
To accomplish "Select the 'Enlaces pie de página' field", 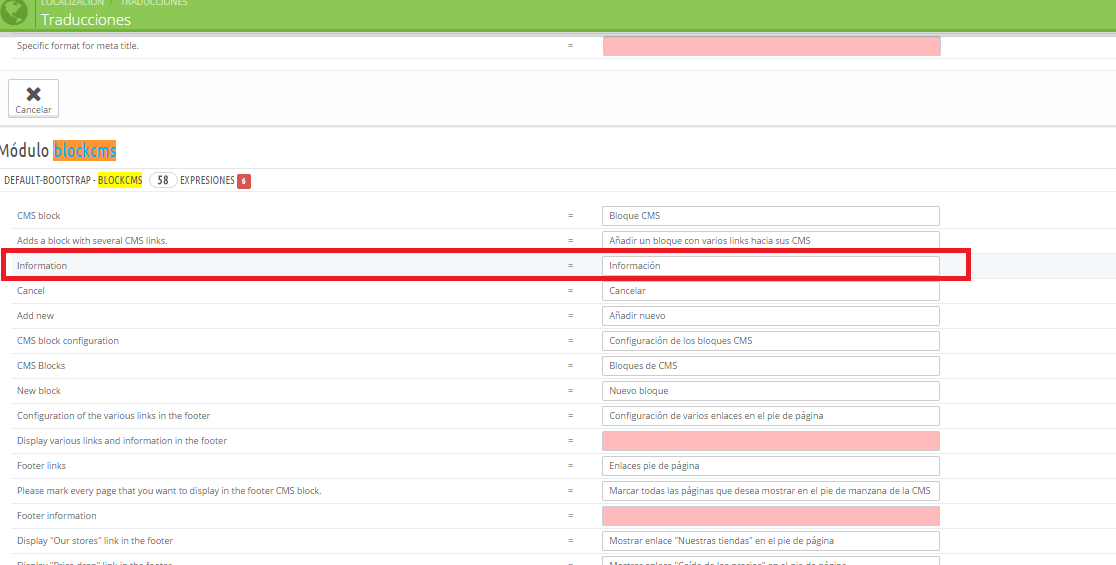I will (771, 466).
